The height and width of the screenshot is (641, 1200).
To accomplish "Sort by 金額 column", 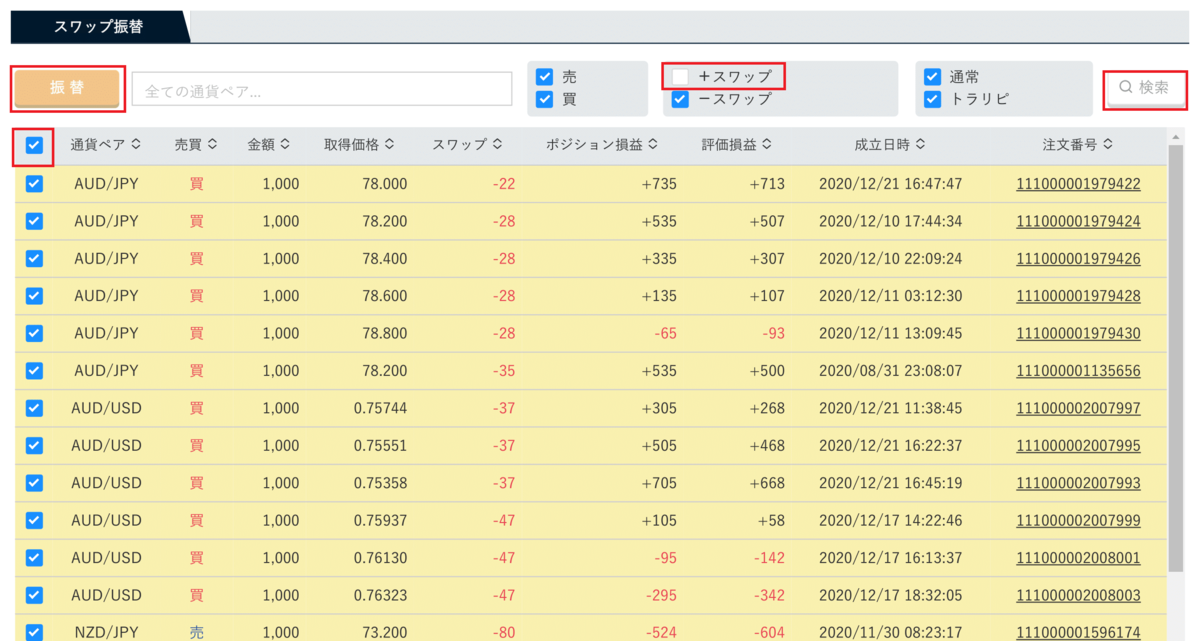I will pos(269,145).
